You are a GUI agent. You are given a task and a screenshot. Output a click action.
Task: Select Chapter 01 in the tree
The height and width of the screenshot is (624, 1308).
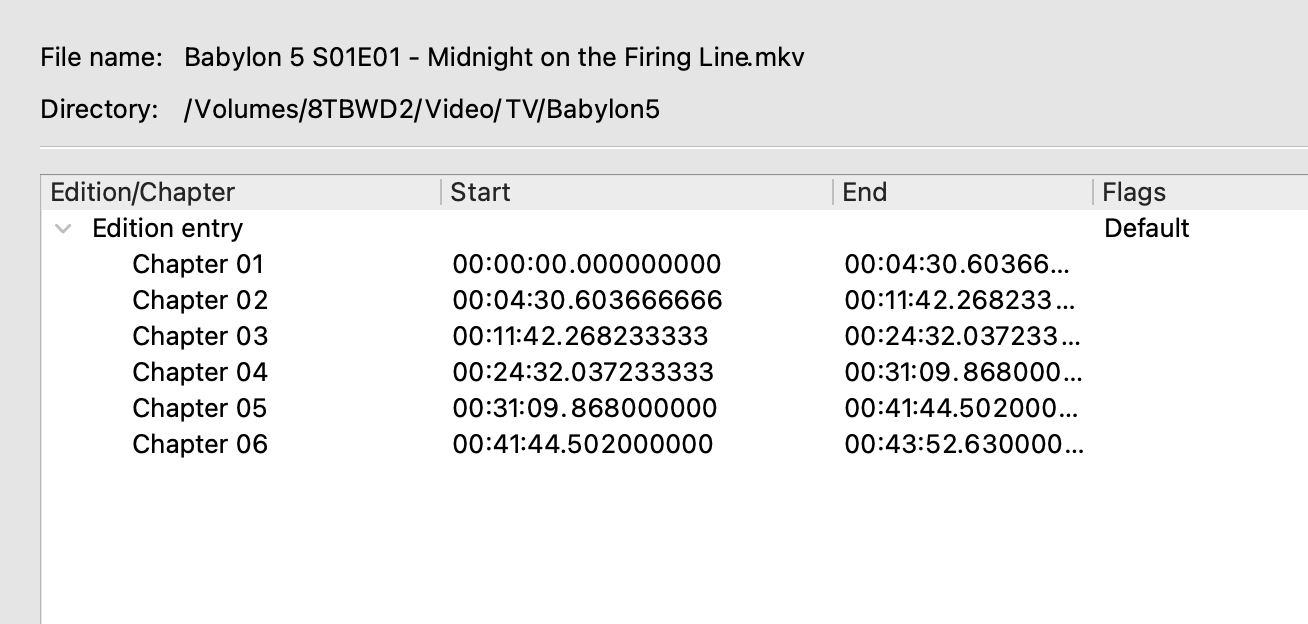tap(198, 265)
